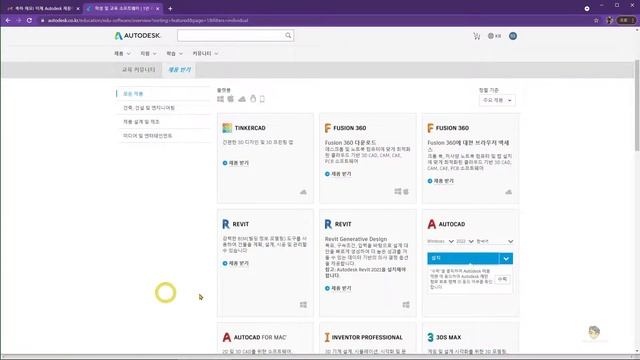Select the second sidebar category
Image resolution: width=640 pixels, height=360 pixels.
point(149,108)
